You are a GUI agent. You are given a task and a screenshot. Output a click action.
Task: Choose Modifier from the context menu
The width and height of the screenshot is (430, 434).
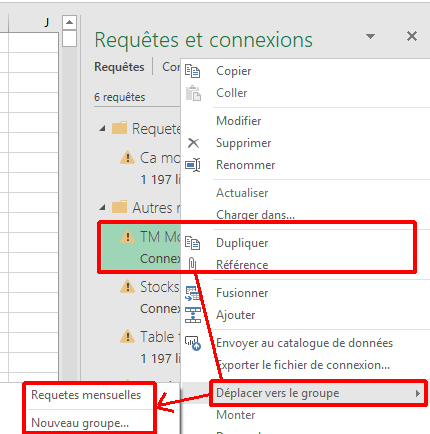(238, 121)
